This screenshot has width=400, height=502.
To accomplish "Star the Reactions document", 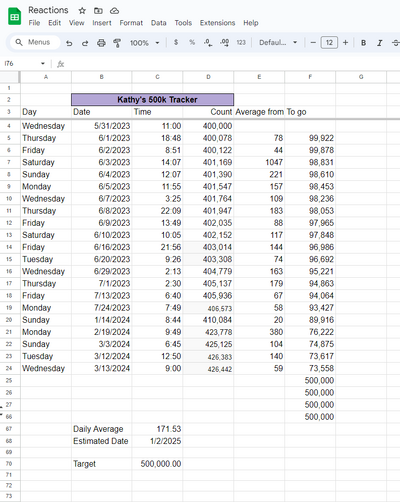I will (82, 11).
